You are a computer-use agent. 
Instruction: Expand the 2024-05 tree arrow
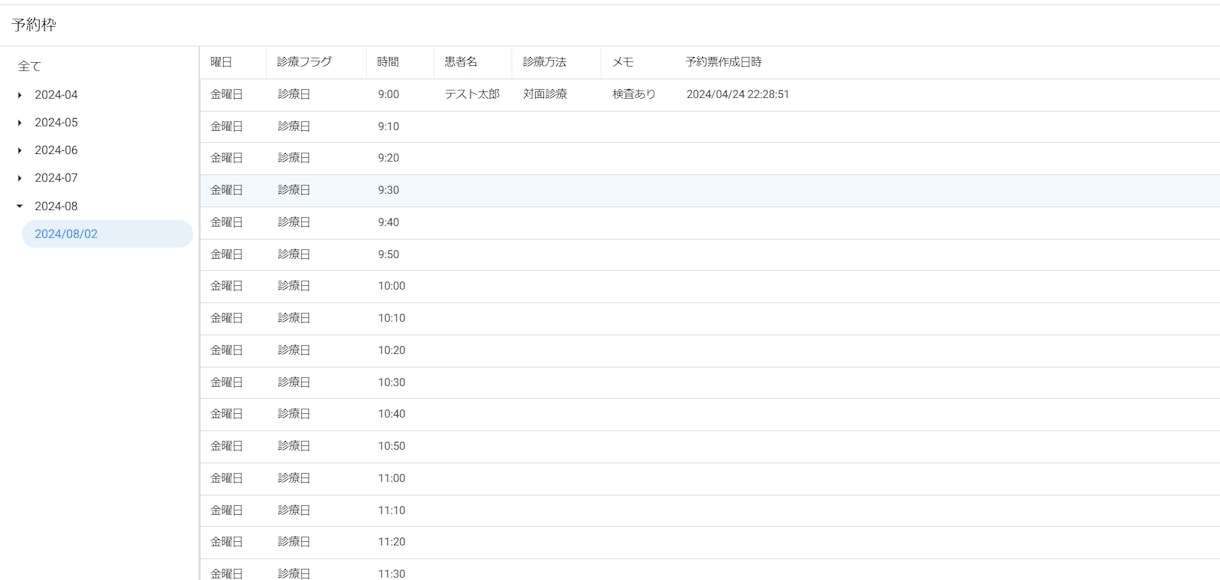pyautogui.click(x=20, y=123)
